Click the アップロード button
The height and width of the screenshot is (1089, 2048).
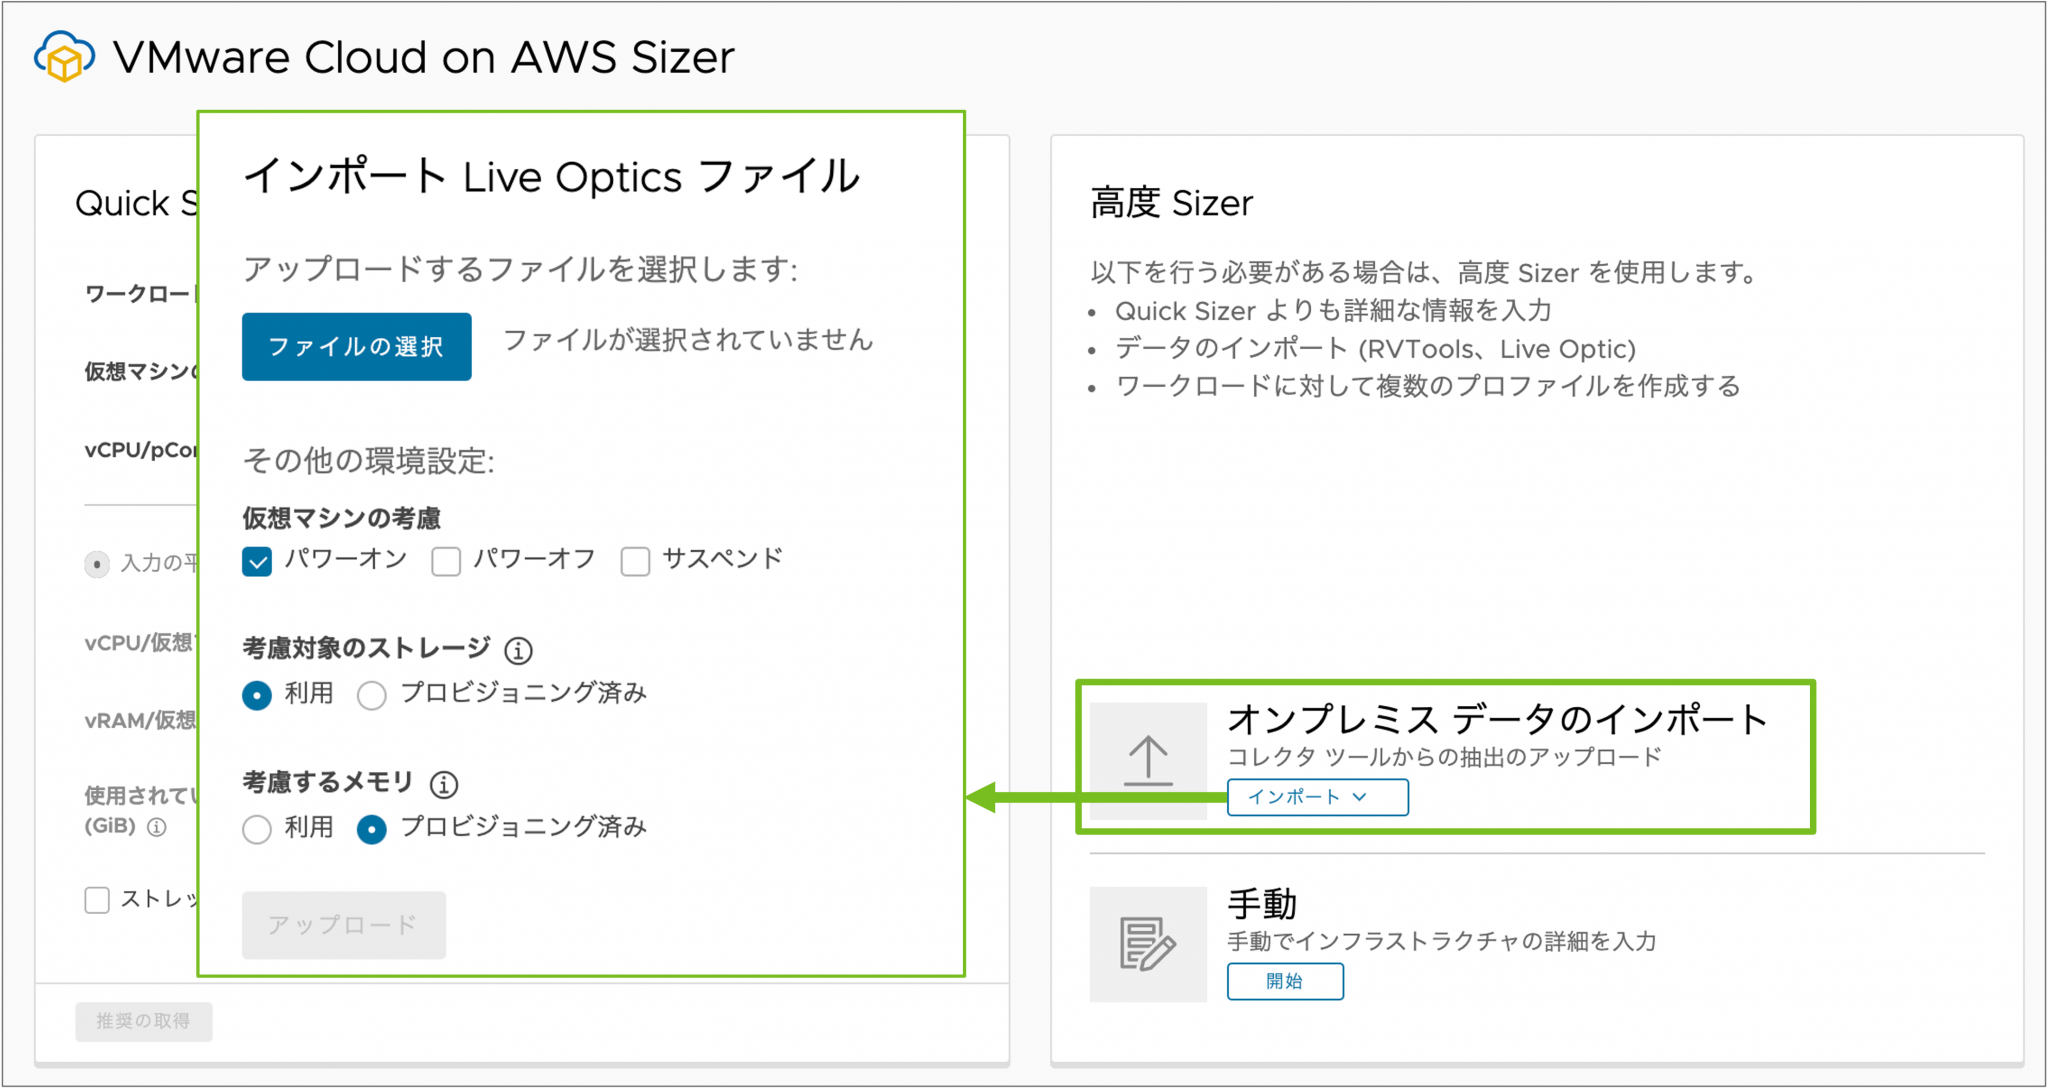click(x=343, y=925)
